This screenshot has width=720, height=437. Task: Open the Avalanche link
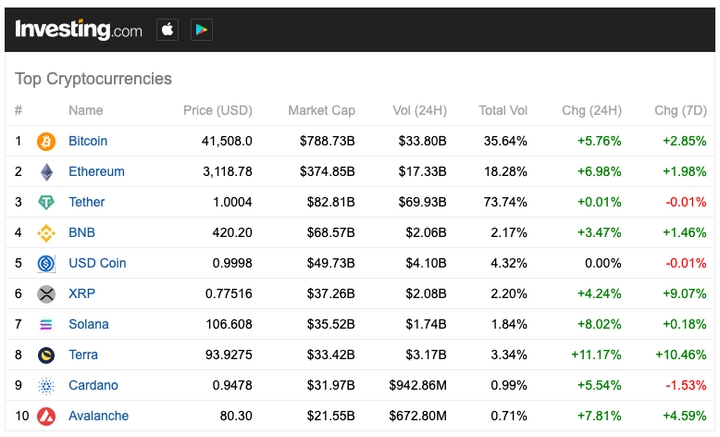point(98,416)
